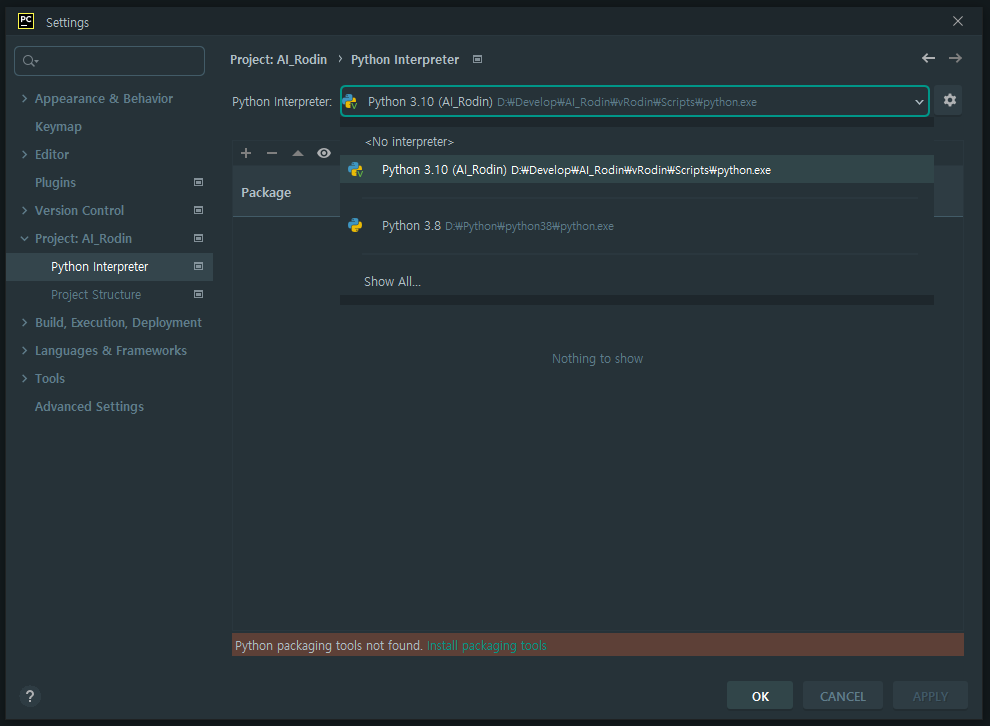Click project-level icon beside Python Interpreter breadcrumb

478,59
